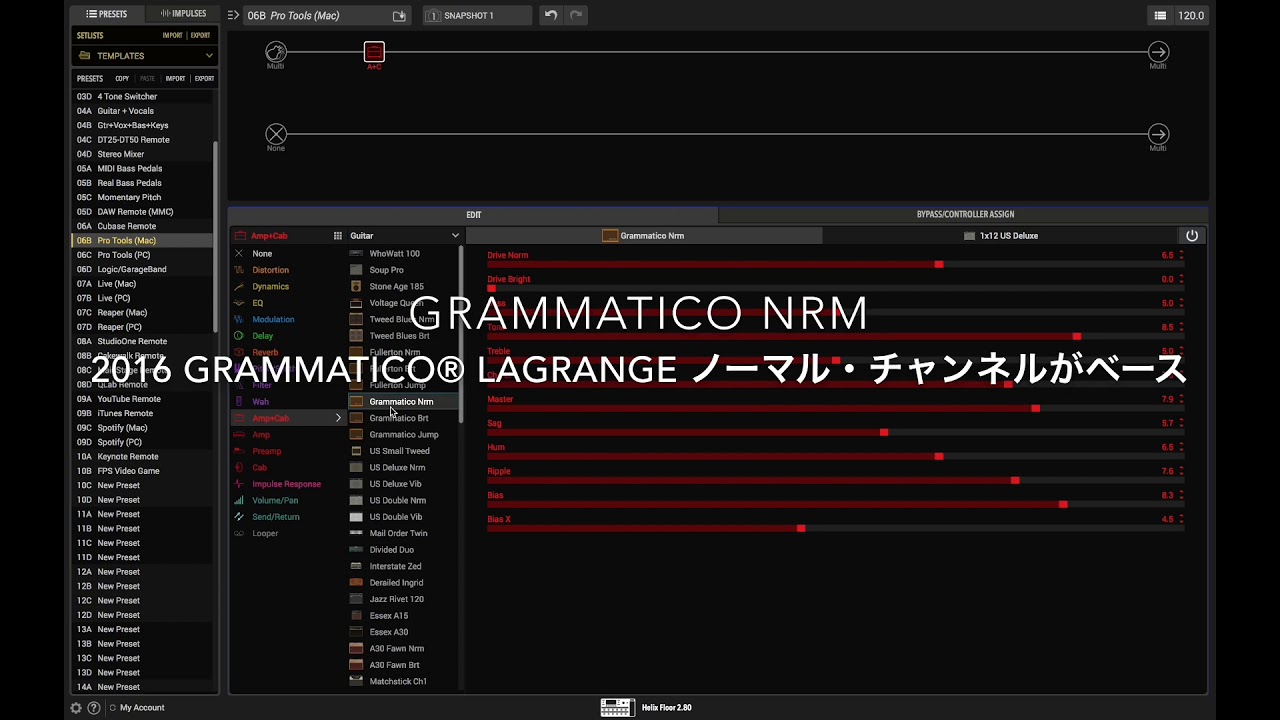Switch to the Presets tab
This screenshot has width=1280, height=720.
pos(107,14)
